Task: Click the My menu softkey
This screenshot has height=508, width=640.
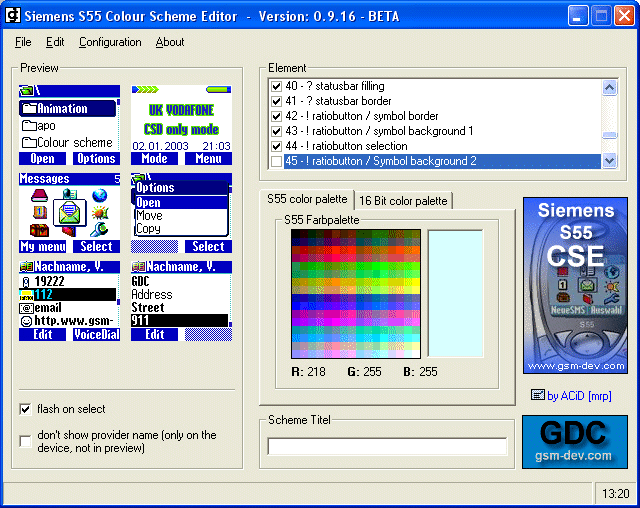Action: [42, 246]
